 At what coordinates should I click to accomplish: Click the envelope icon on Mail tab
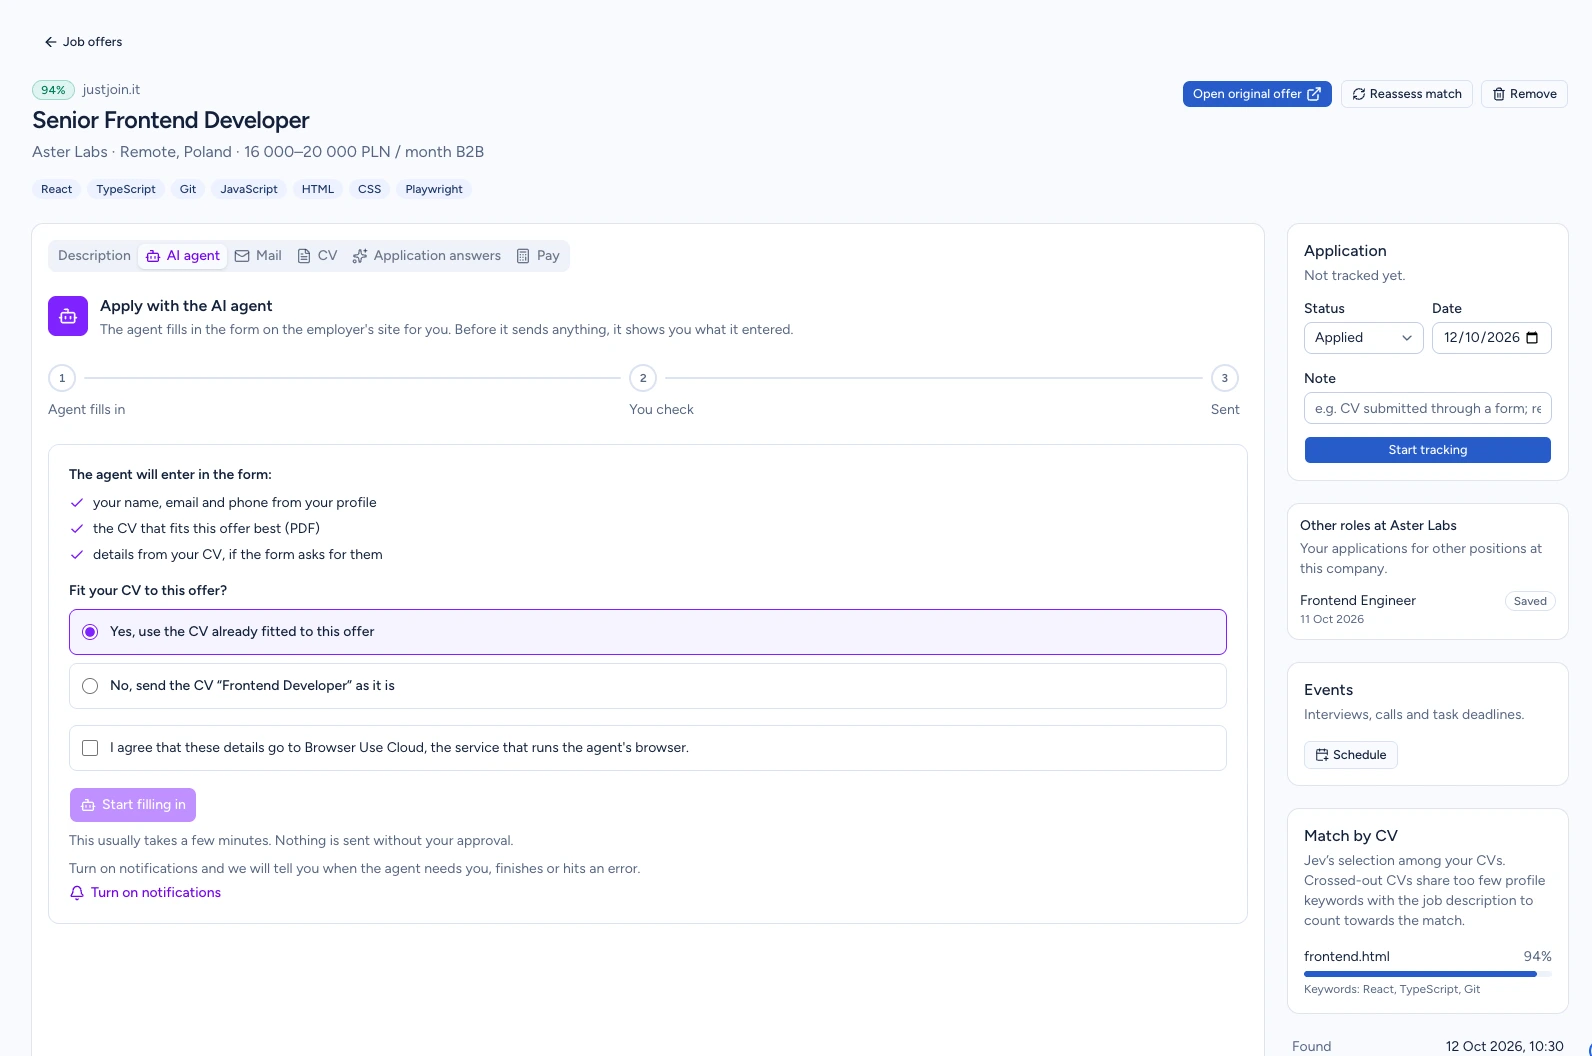point(242,256)
